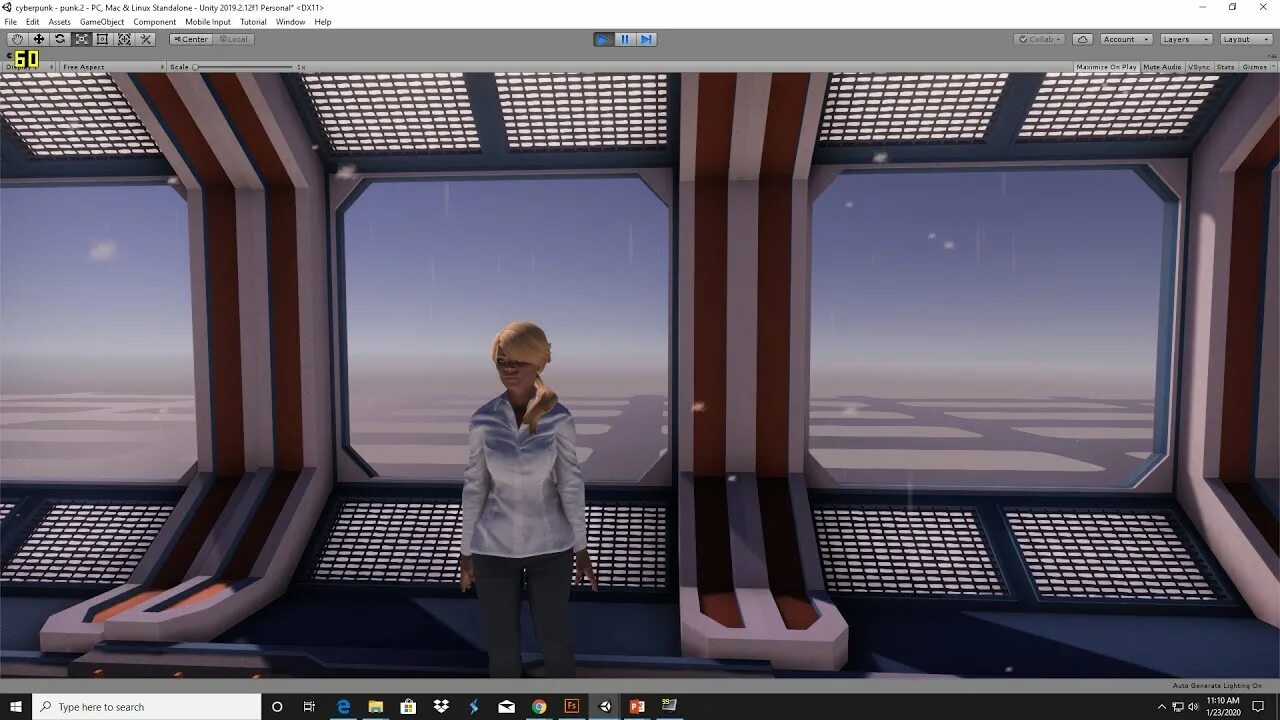Screen dimensions: 1280x720
Task: Open Unity cloud Services button
Action: 1083,39
